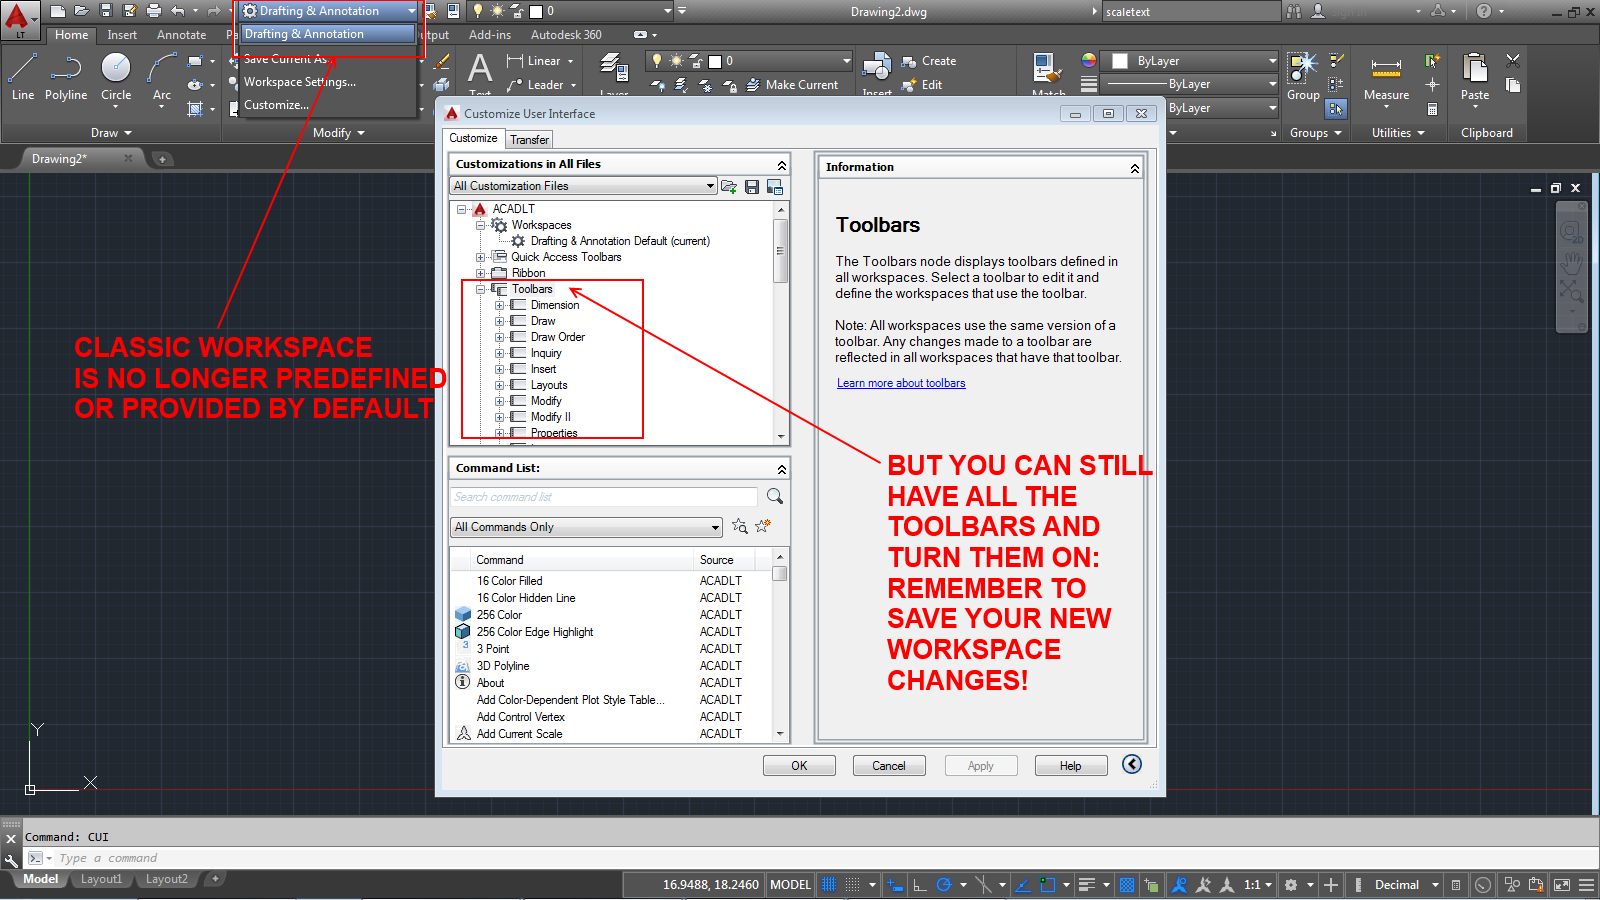Click the Apply button
This screenshot has height=900, width=1600.
click(981, 766)
